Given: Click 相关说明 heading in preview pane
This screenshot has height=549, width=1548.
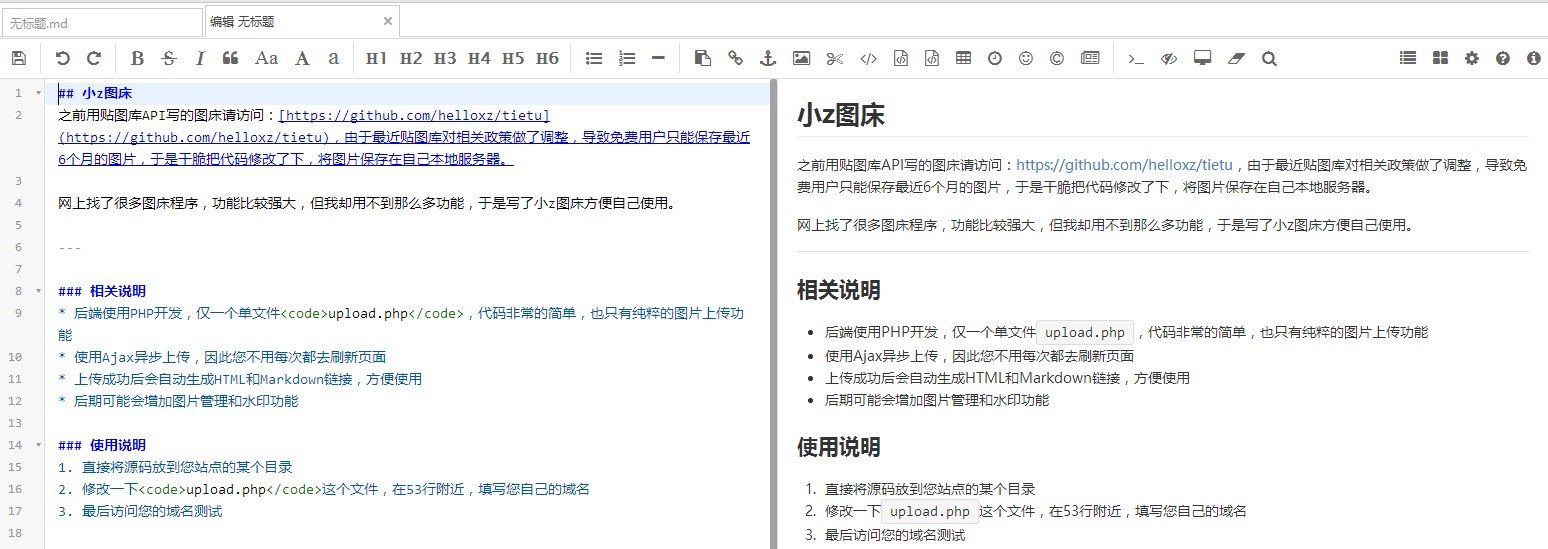Looking at the screenshot, I should pyautogui.click(x=839, y=291).
